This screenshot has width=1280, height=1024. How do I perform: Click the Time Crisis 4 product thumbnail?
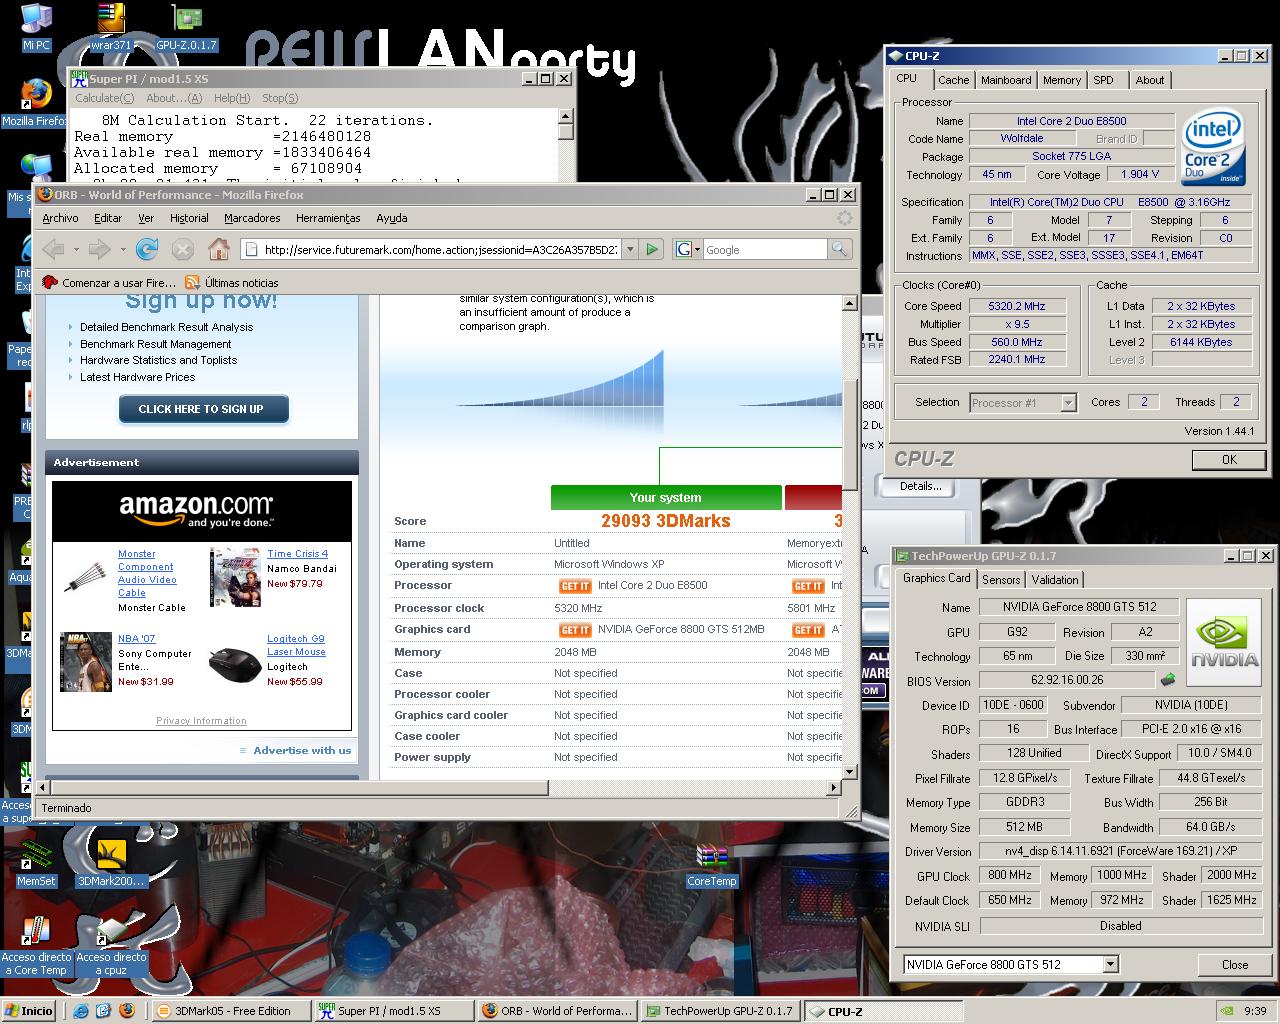235,577
